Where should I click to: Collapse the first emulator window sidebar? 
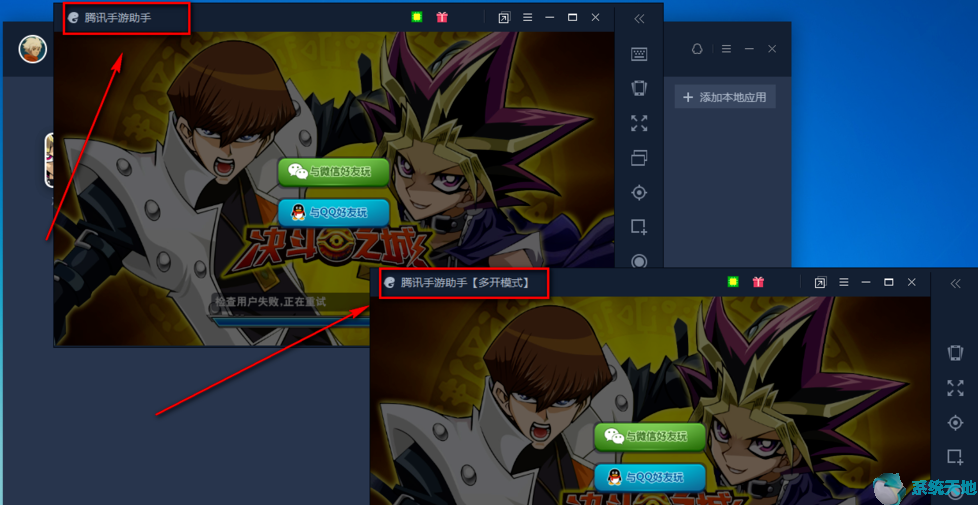point(639,19)
